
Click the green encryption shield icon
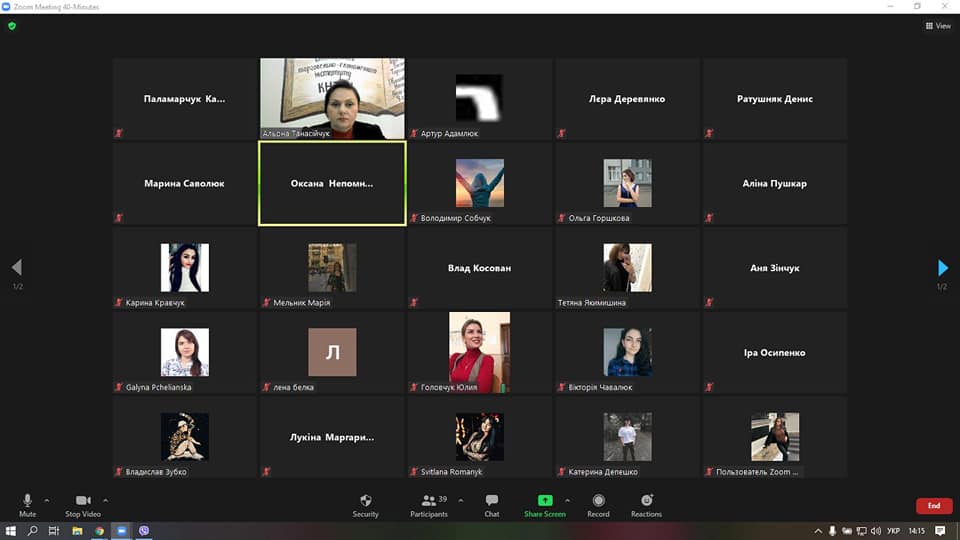point(12,26)
